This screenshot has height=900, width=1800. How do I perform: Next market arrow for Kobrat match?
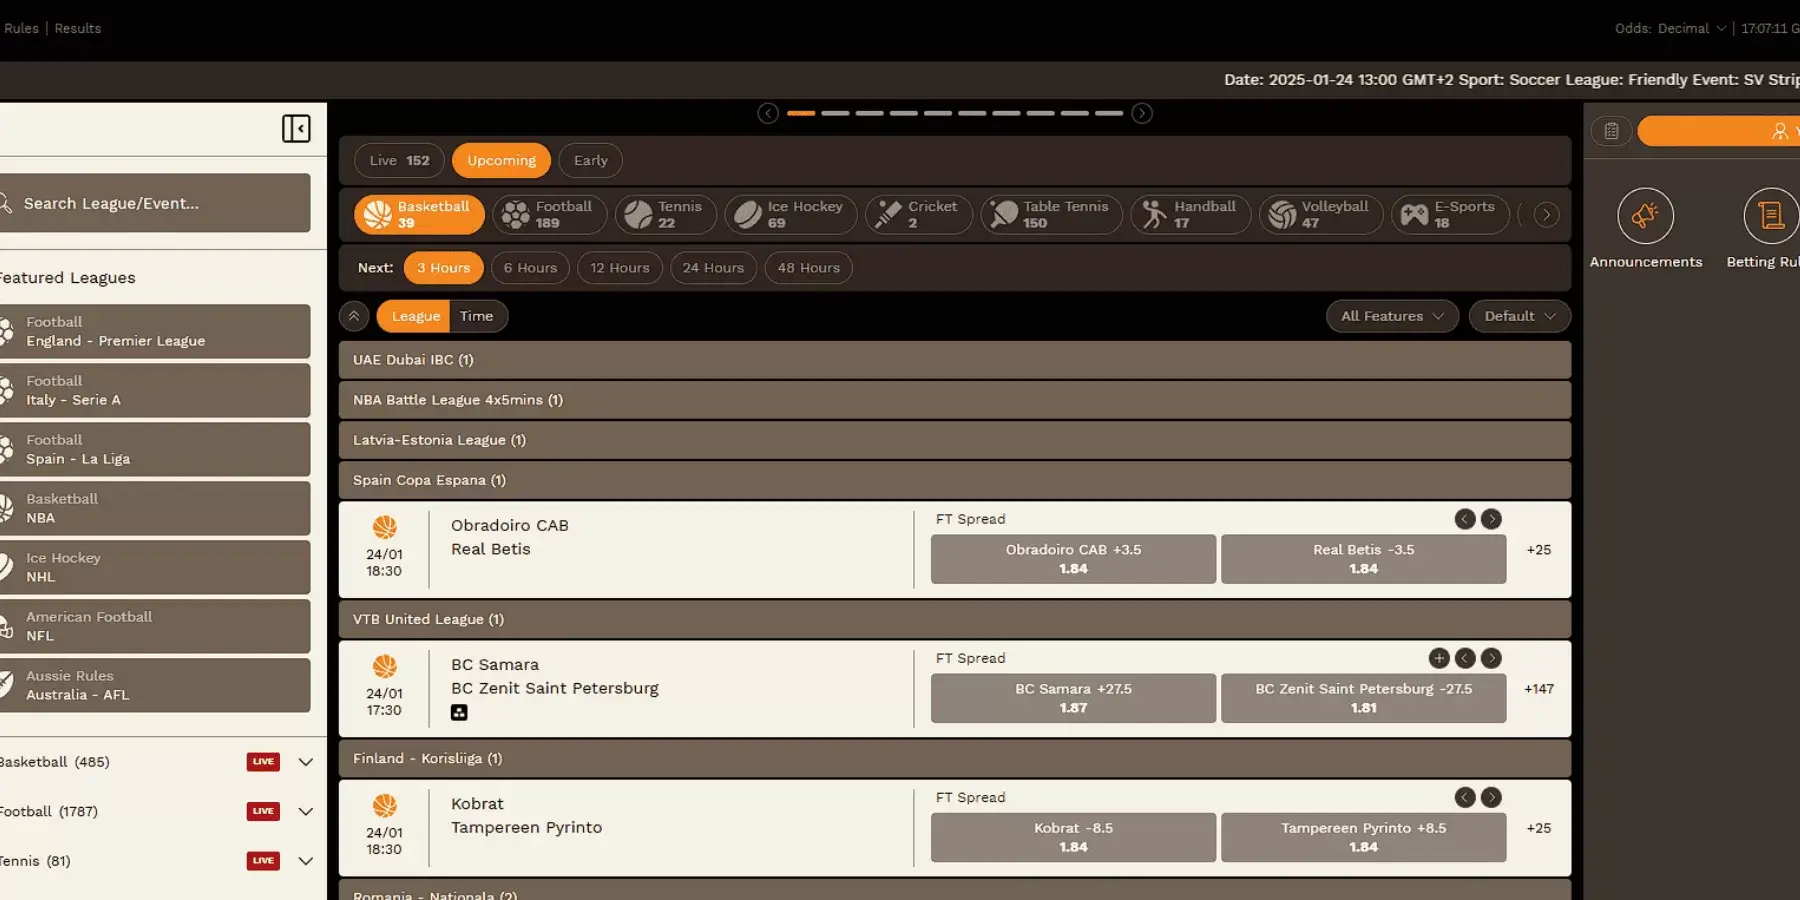pos(1491,797)
